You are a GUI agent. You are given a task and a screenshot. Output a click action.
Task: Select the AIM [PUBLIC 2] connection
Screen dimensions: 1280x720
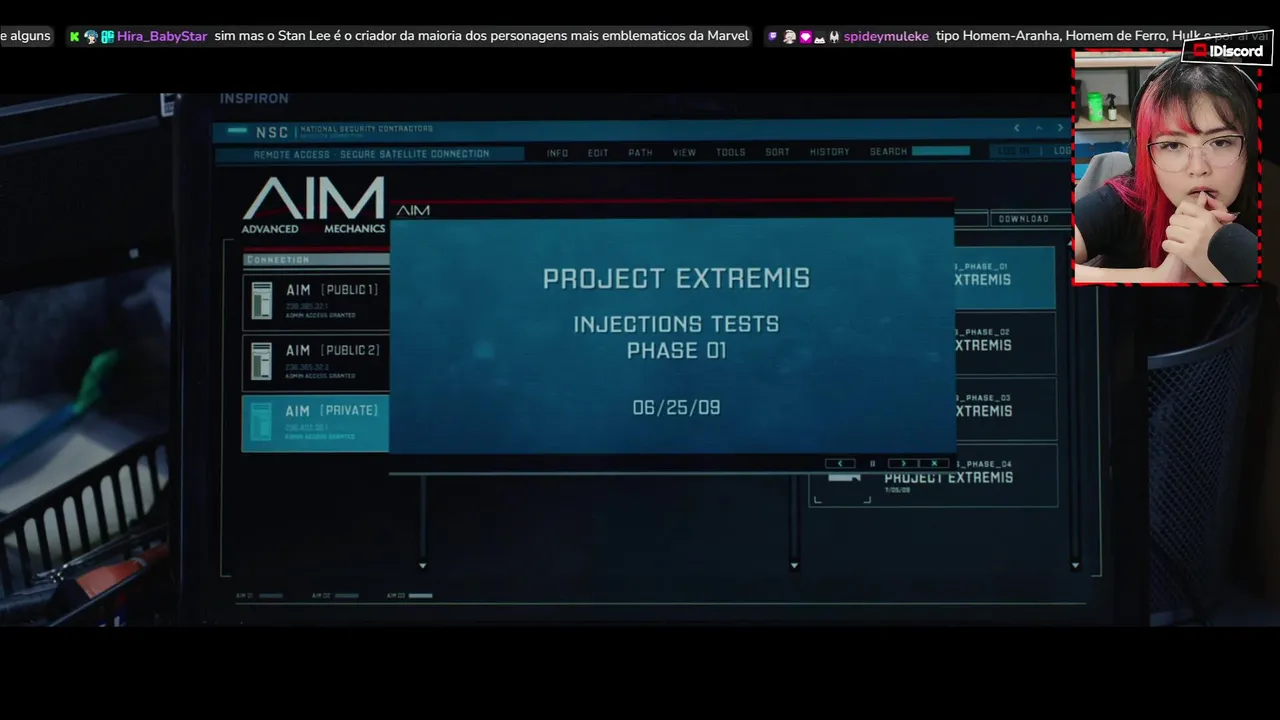point(316,362)
